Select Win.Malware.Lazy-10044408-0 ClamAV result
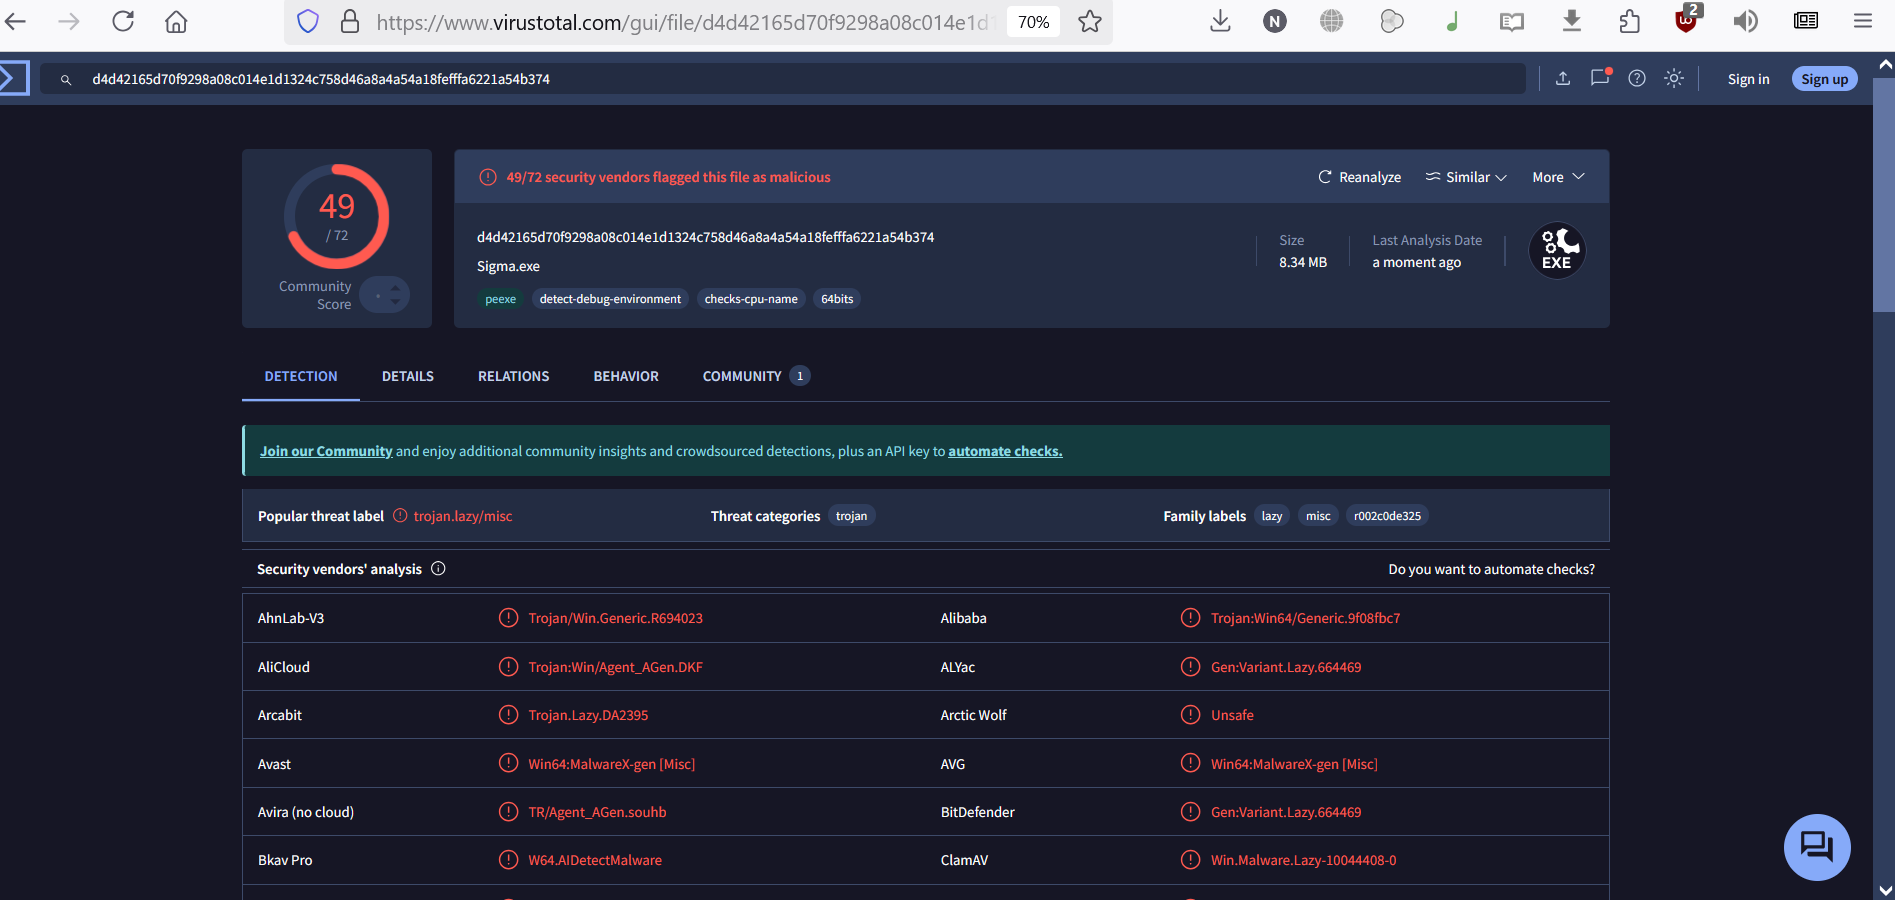The height and width of the screenshot is (900, 1895). (x=1304, y=860)
